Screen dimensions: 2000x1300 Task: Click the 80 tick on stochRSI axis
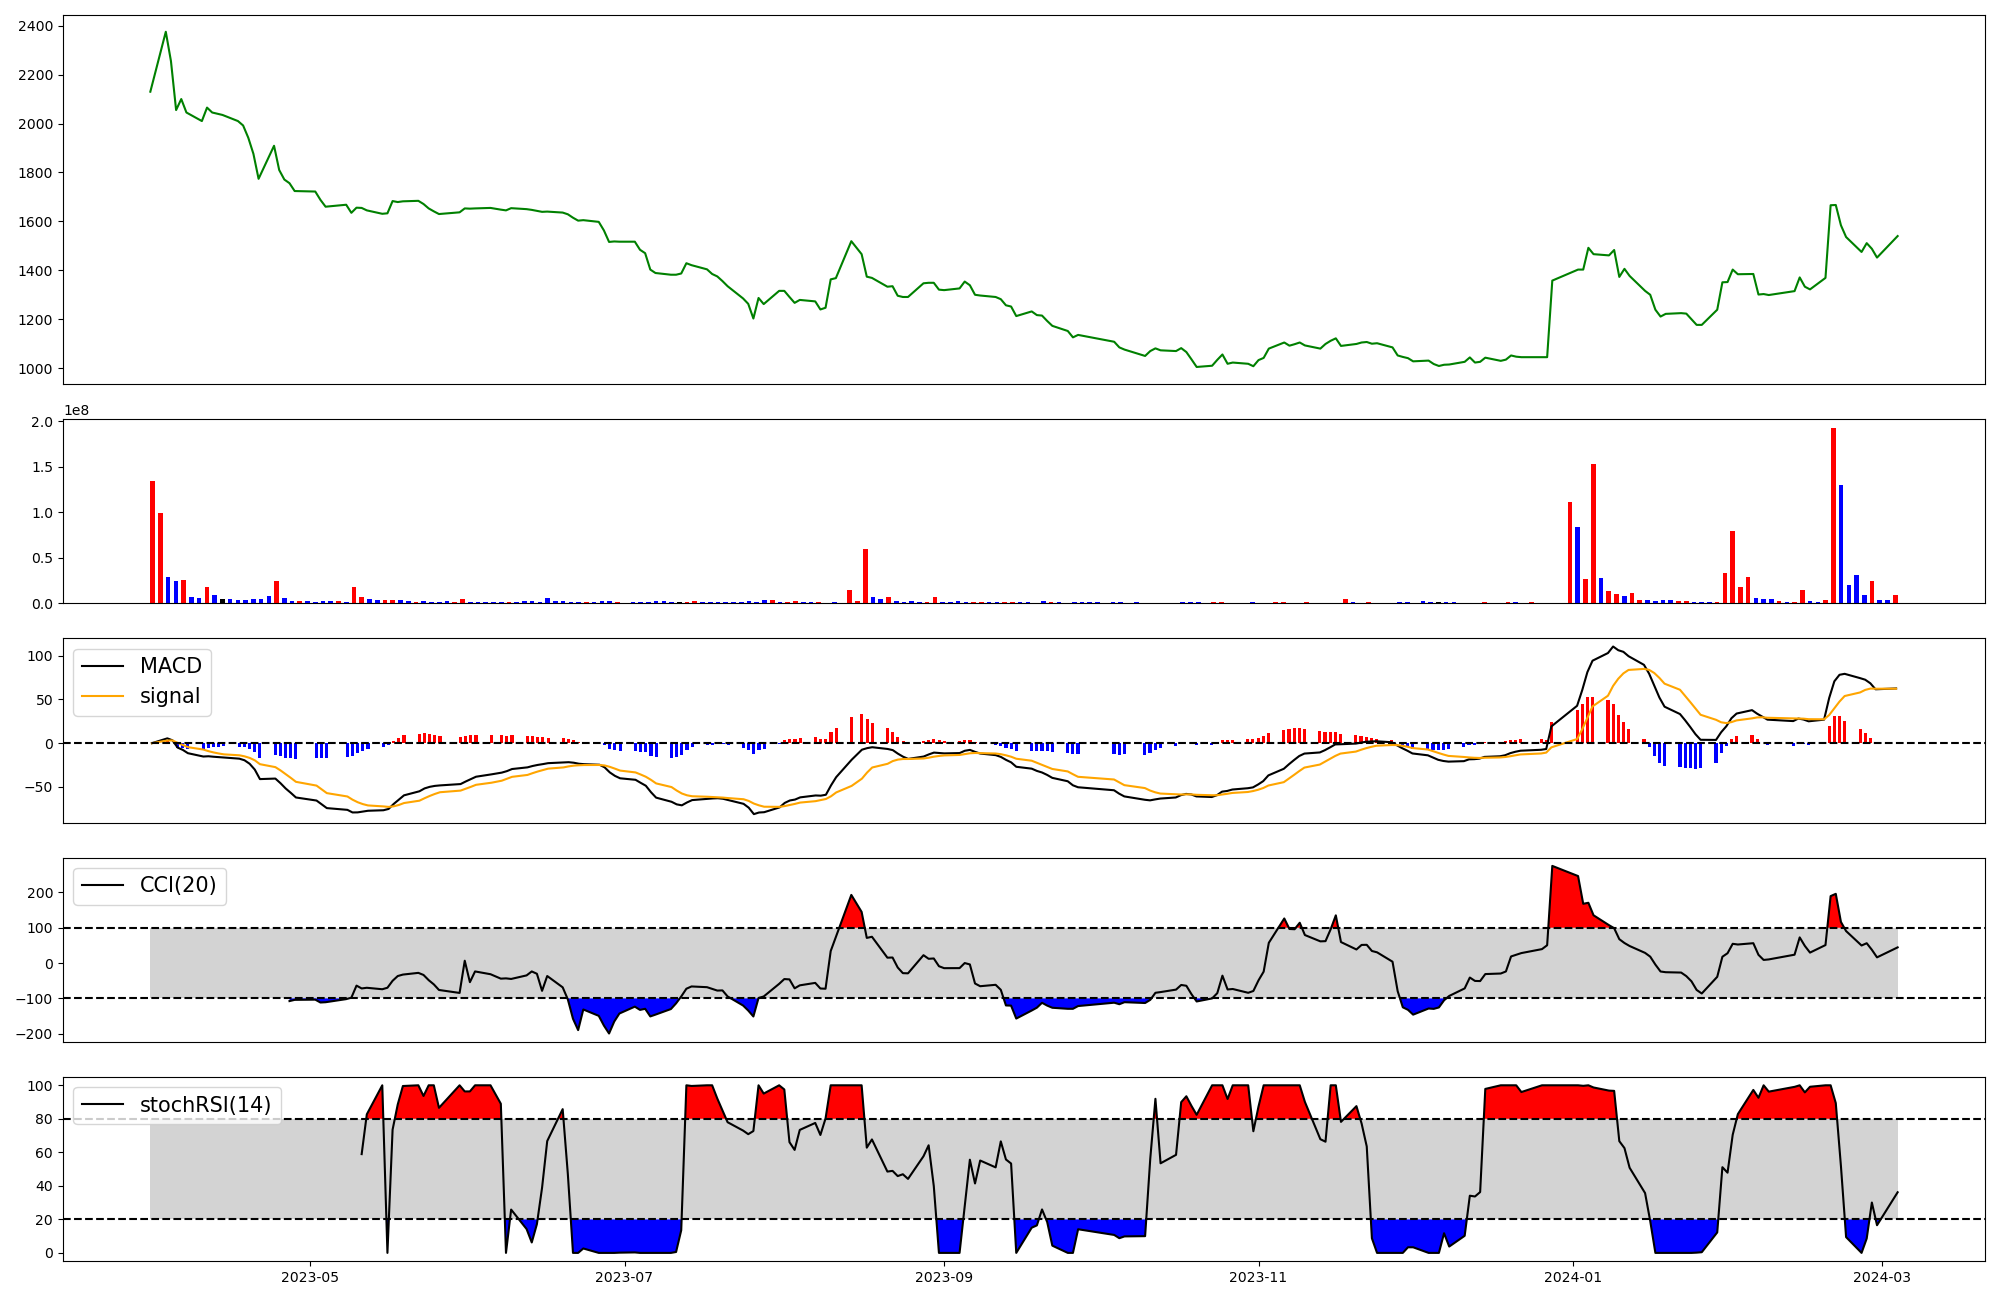tap(42, 1119)
